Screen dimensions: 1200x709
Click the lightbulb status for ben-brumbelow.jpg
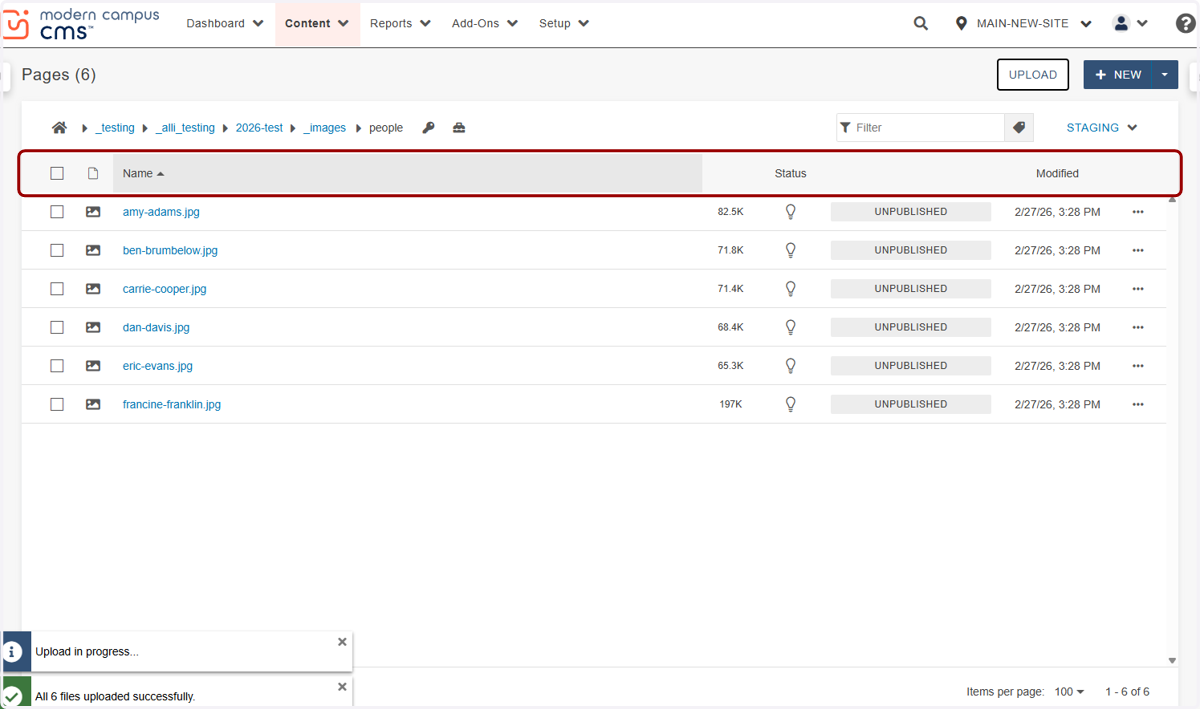[791, 250]
